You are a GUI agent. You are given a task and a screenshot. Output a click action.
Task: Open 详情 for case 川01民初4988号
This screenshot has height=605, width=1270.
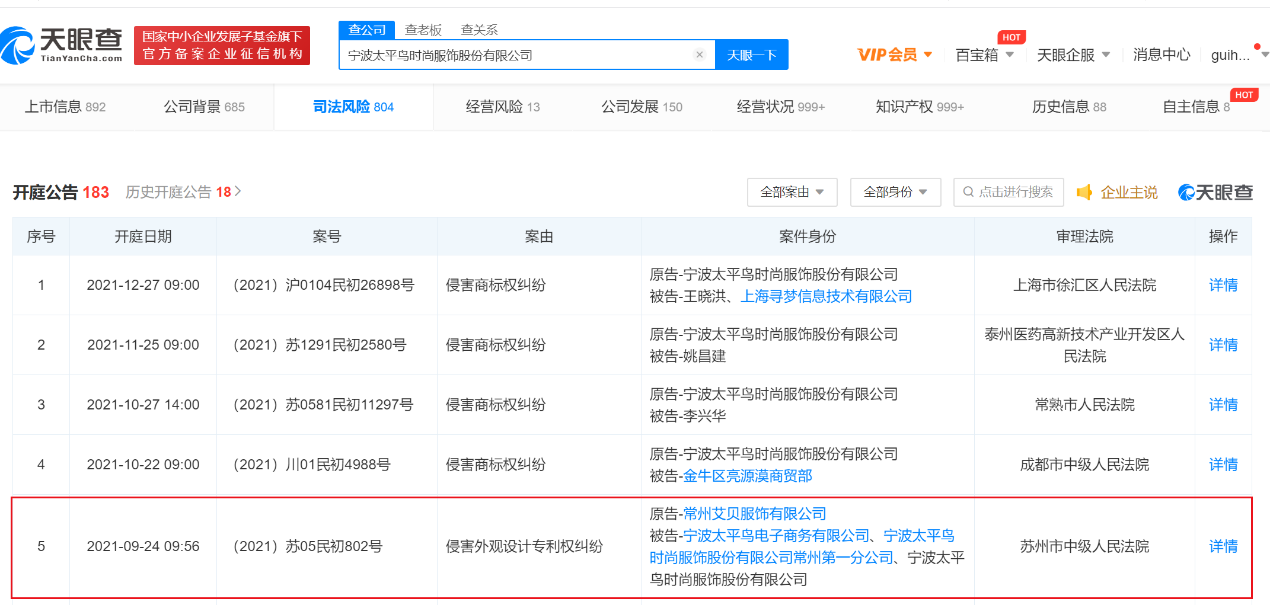(1223, 465)
